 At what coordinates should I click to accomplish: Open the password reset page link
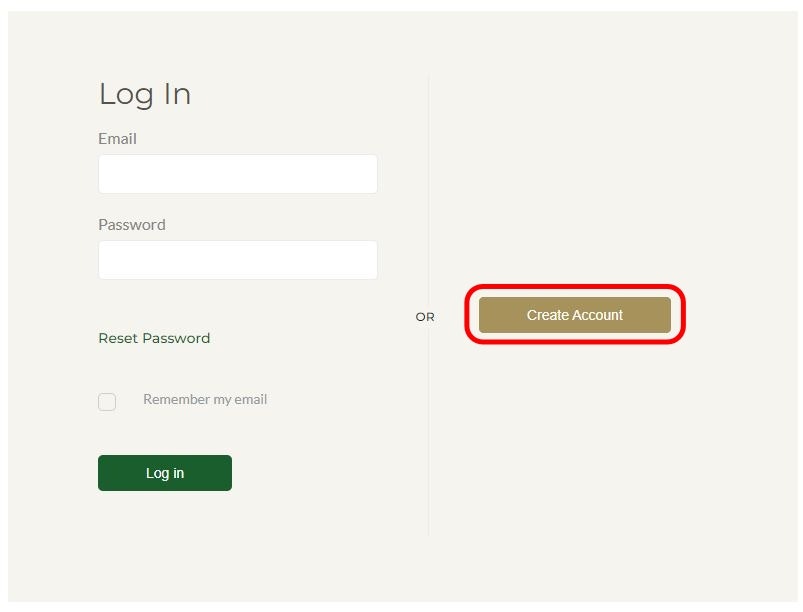(x=154, y=338)
